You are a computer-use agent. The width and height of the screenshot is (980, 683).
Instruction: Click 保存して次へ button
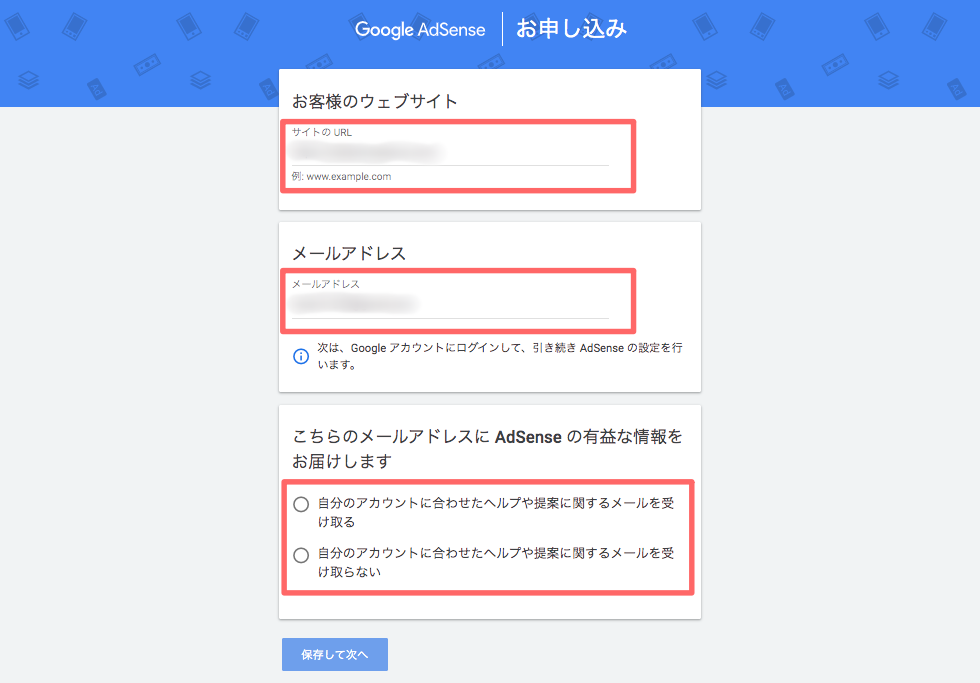335,654
